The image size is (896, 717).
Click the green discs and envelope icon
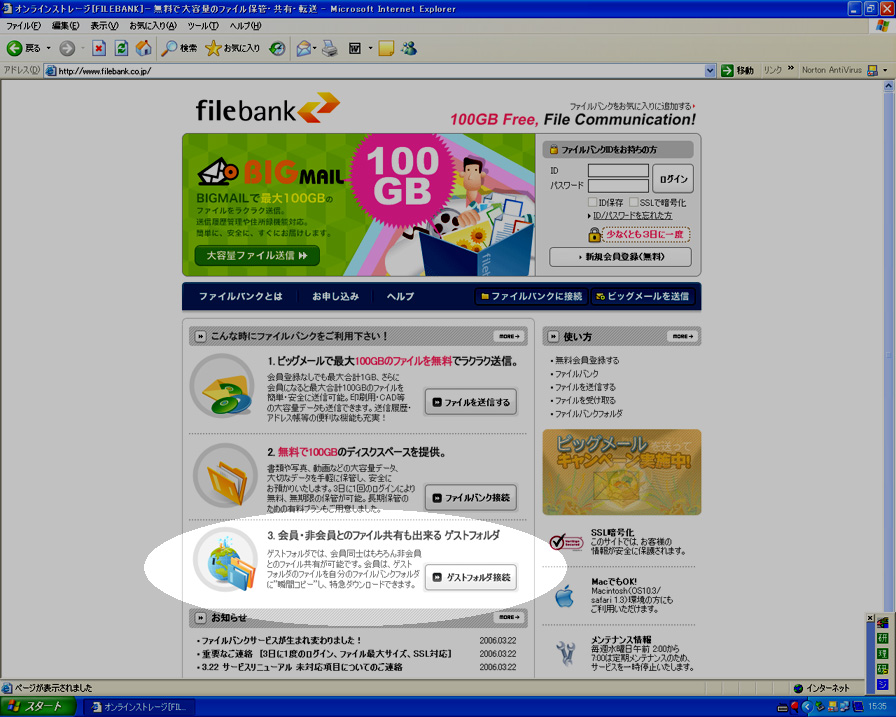pyautogui.click(x=223, y=386)
